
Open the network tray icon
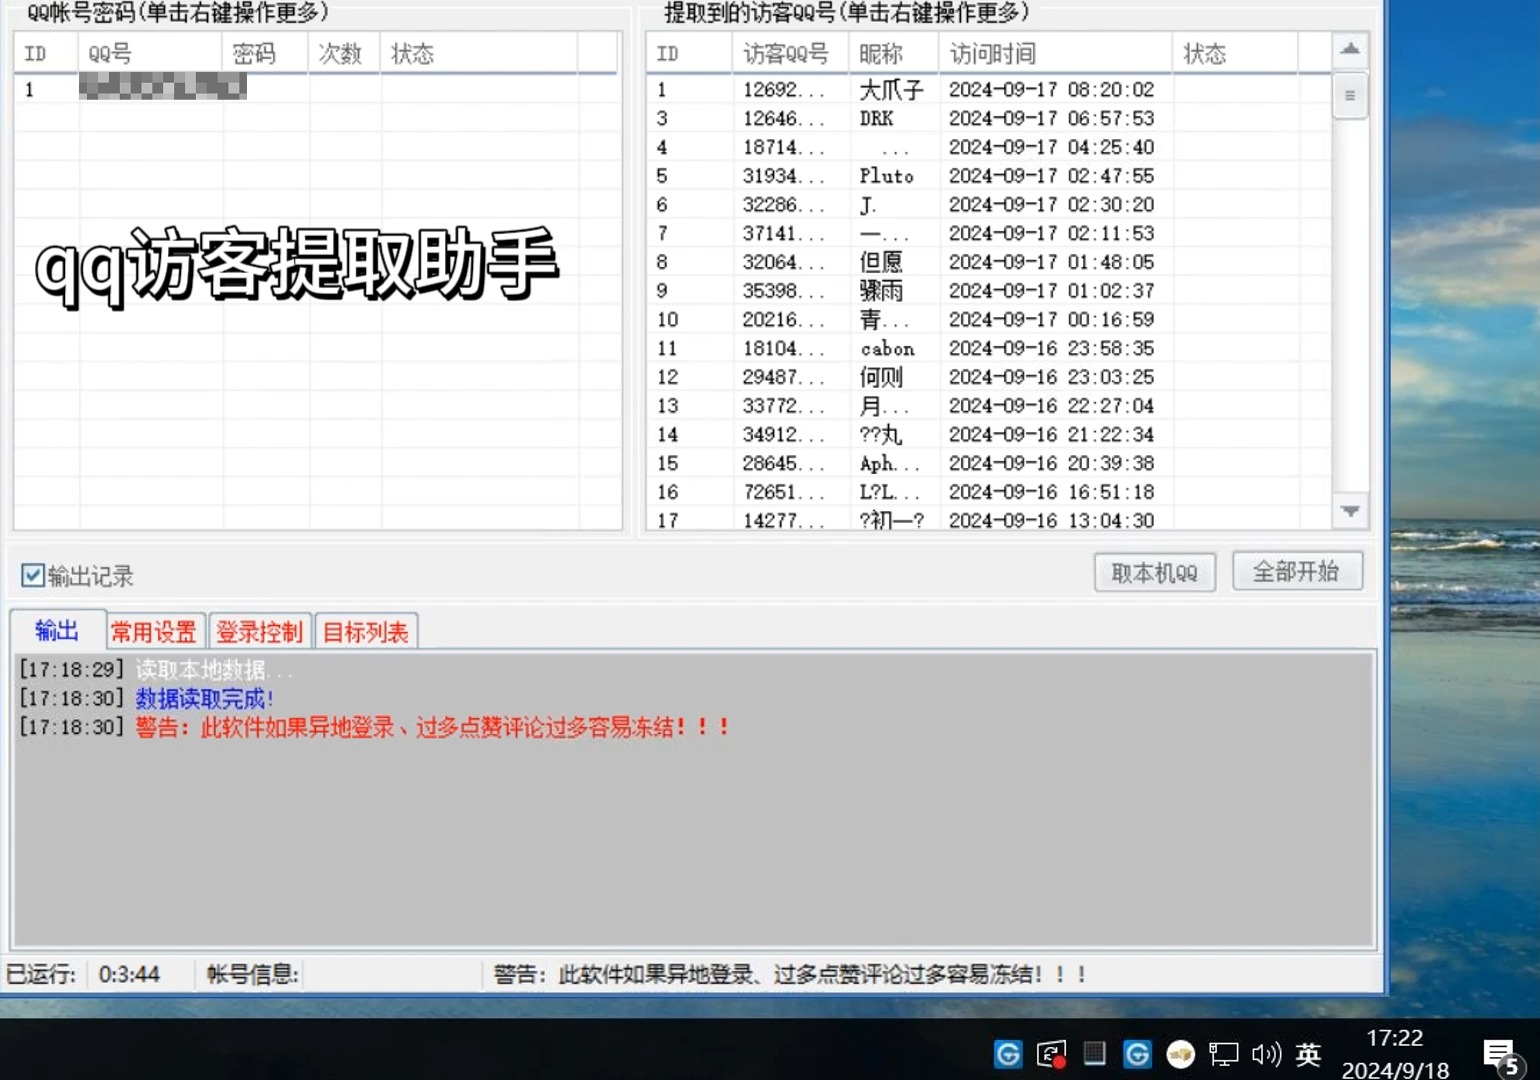click(x=1223, y=1054)
